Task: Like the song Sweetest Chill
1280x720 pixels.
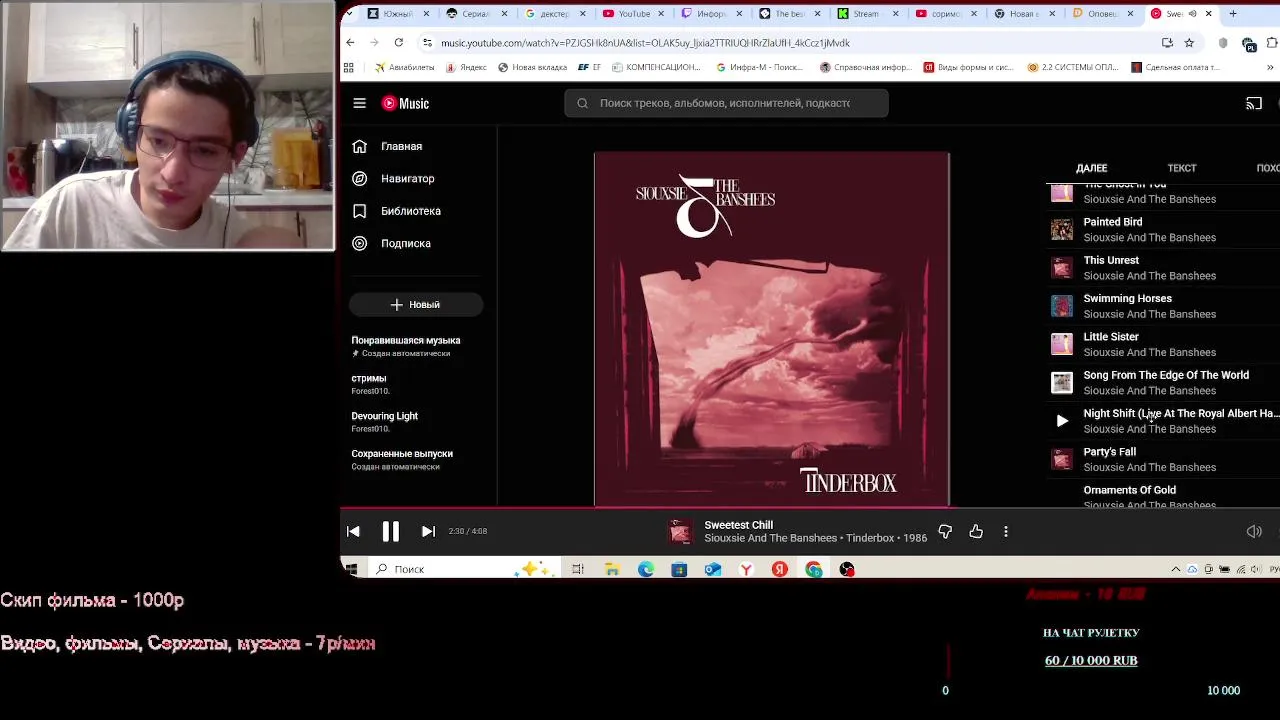Action: (x=976, y=532)
